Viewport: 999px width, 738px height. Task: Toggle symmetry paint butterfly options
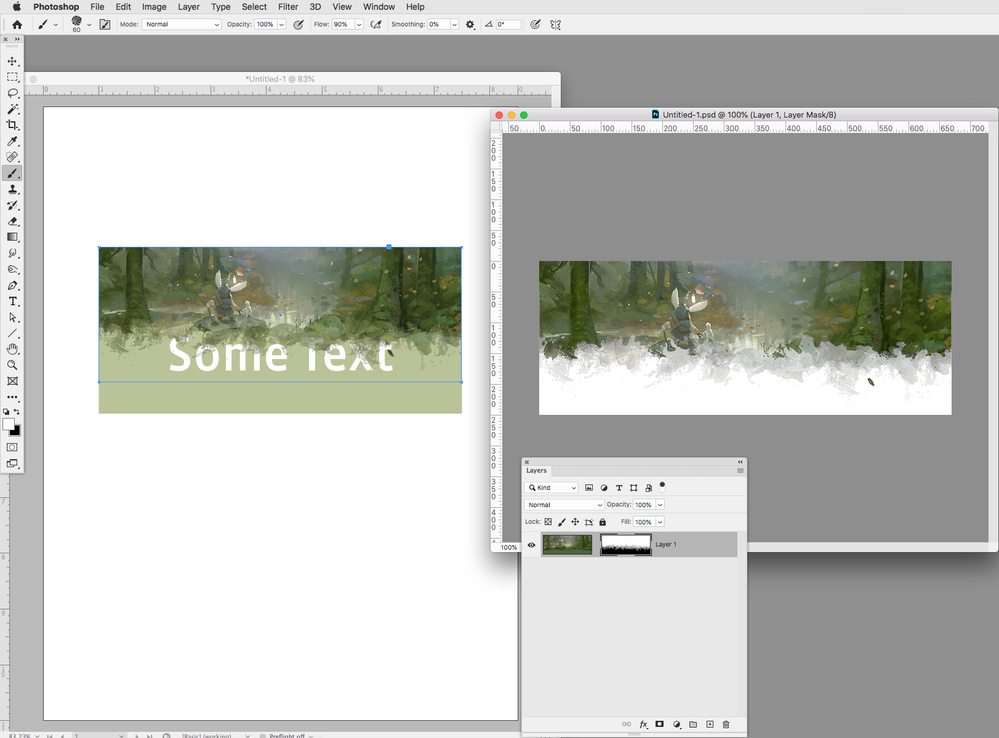556,24
